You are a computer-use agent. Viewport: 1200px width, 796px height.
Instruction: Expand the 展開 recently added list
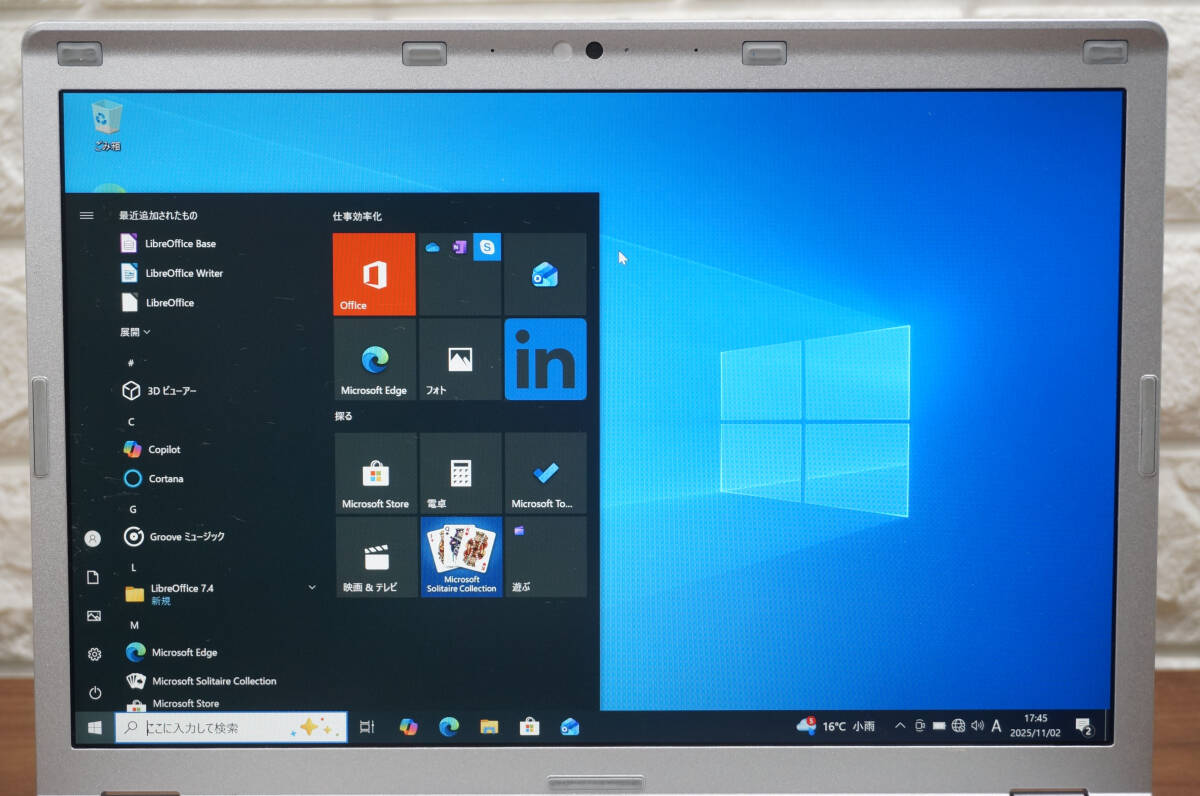click(x=135, y=332)
